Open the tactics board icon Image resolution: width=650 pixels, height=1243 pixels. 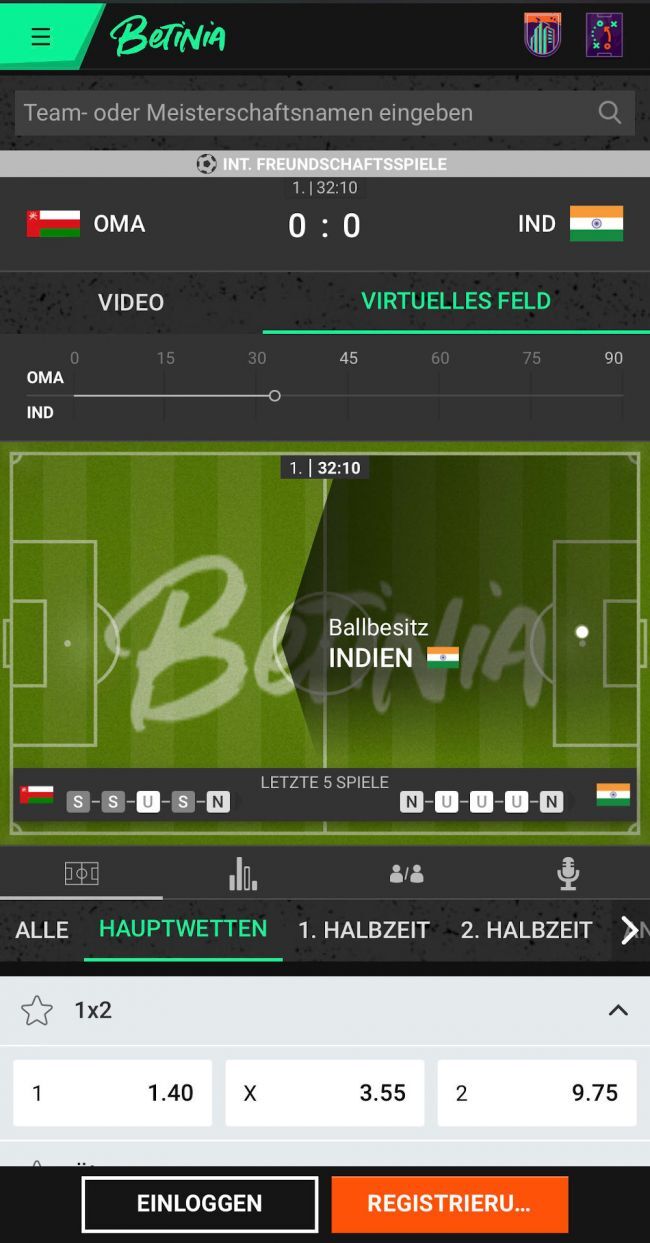604,35
